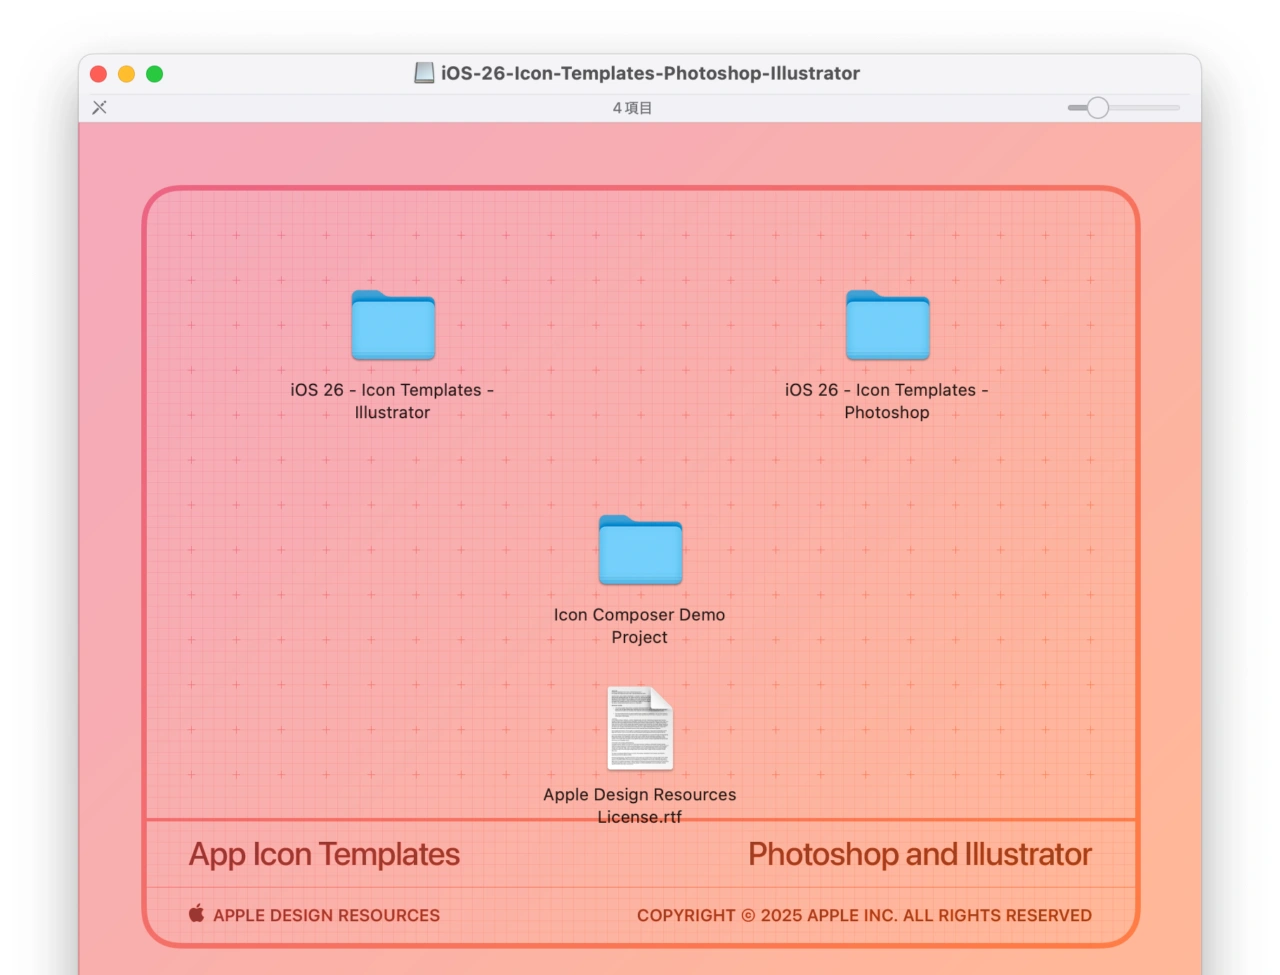Click the Apple logo in the footer
The width and height of the screenshot is (1280, 975).
click(197, 913)
